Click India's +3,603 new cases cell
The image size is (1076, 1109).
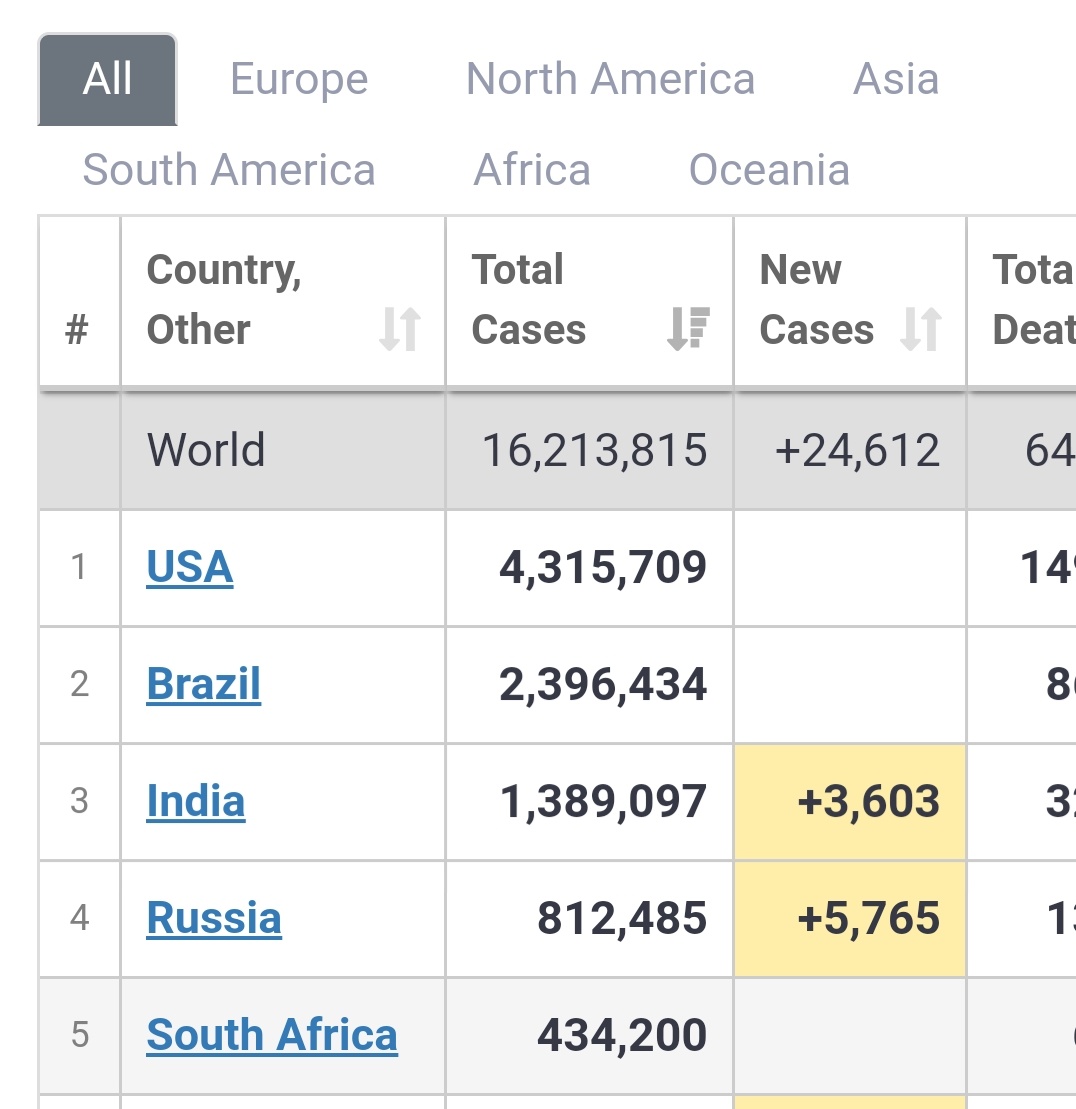tap(868, 801)
